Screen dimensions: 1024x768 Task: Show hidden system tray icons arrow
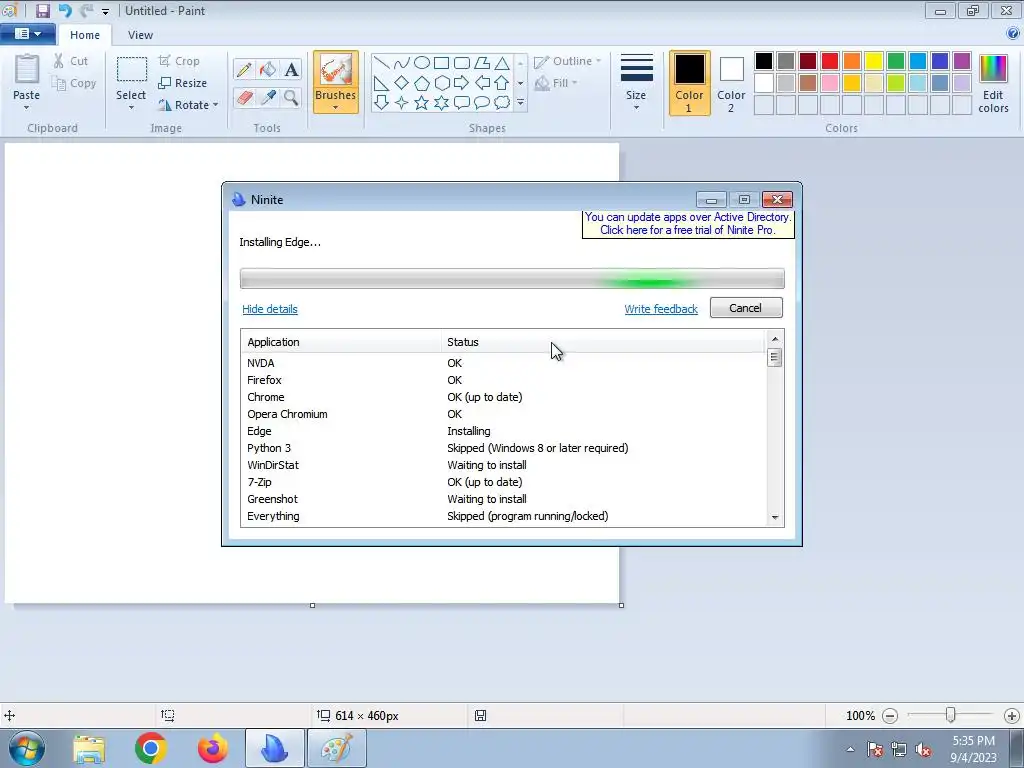(850, 749)
